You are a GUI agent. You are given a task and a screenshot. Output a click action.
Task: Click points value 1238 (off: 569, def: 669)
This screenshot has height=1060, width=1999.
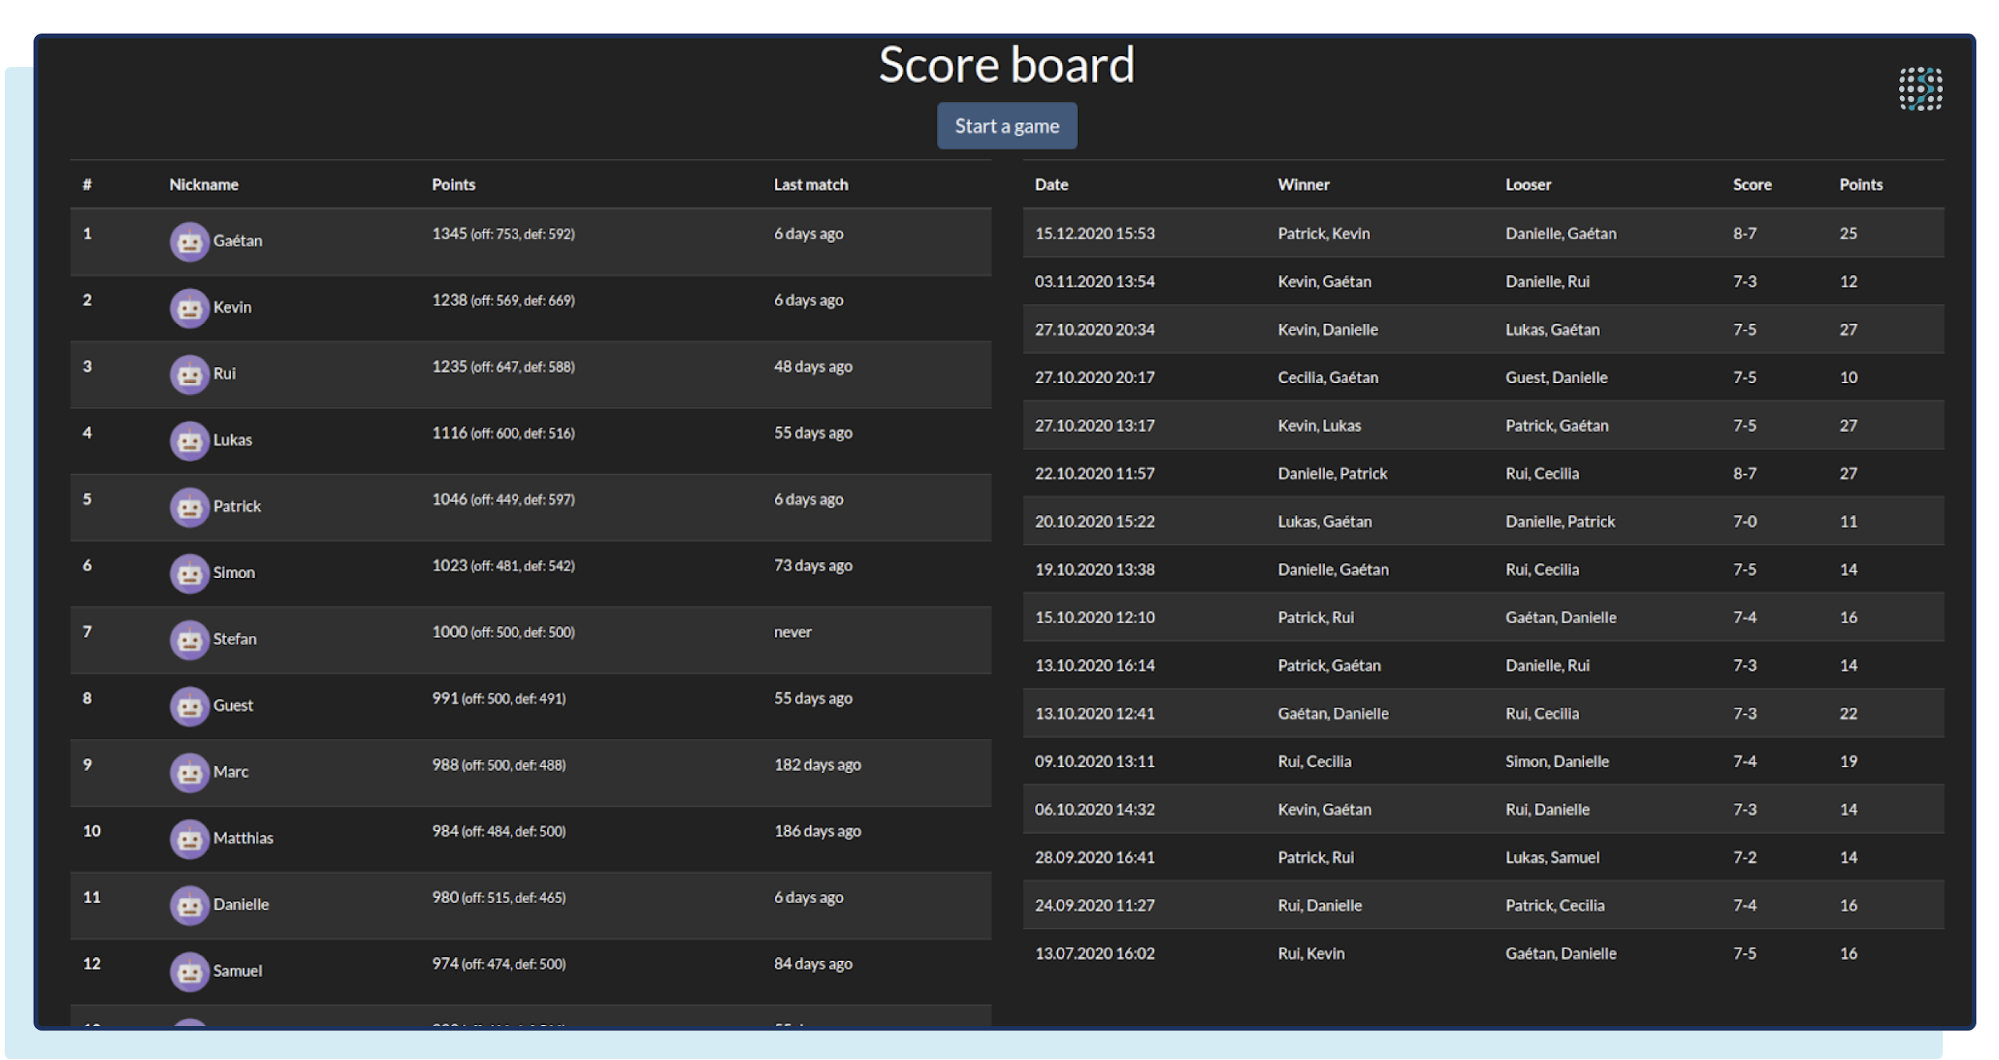pyautogui.click(x=503, y=300)
